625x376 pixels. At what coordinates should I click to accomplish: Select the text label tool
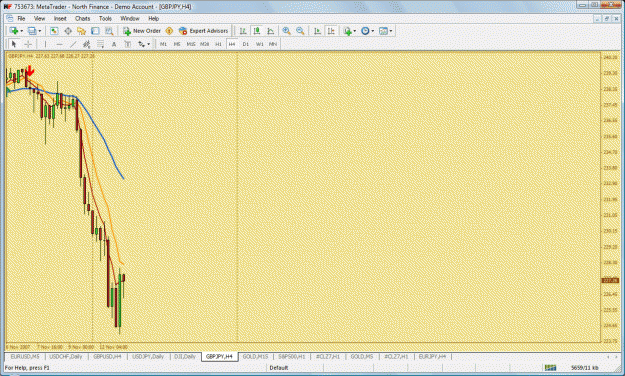[128, 44]
